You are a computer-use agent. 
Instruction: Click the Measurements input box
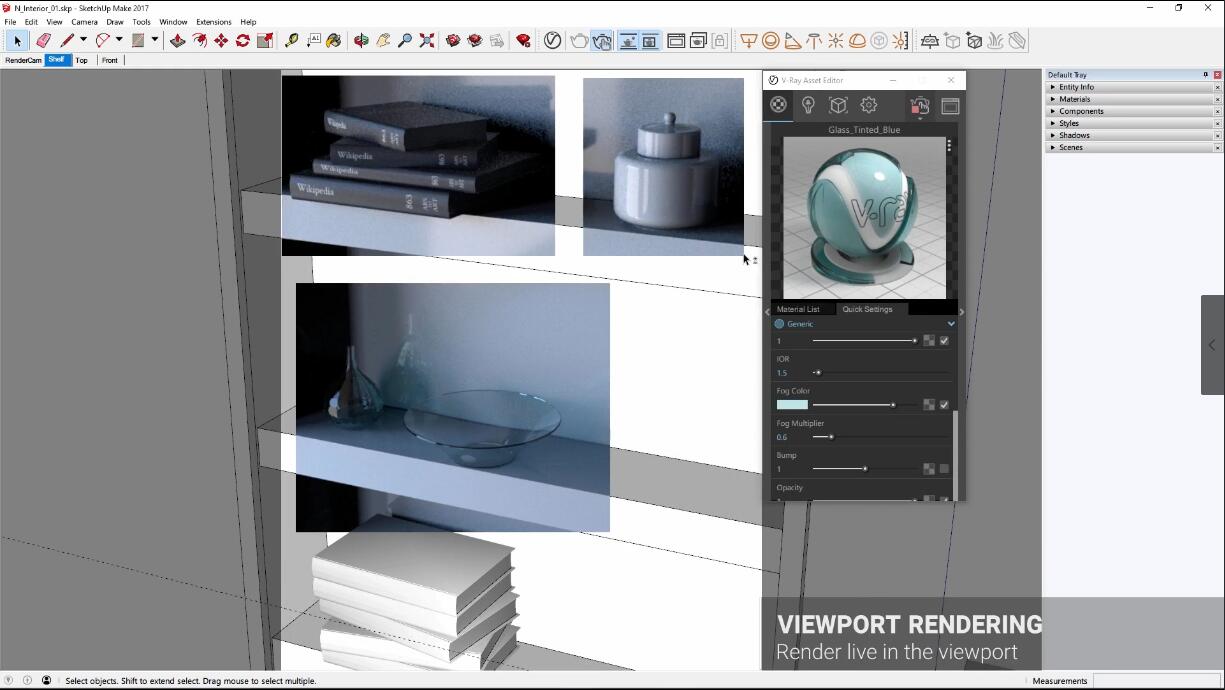click(x=1155, y=681)
